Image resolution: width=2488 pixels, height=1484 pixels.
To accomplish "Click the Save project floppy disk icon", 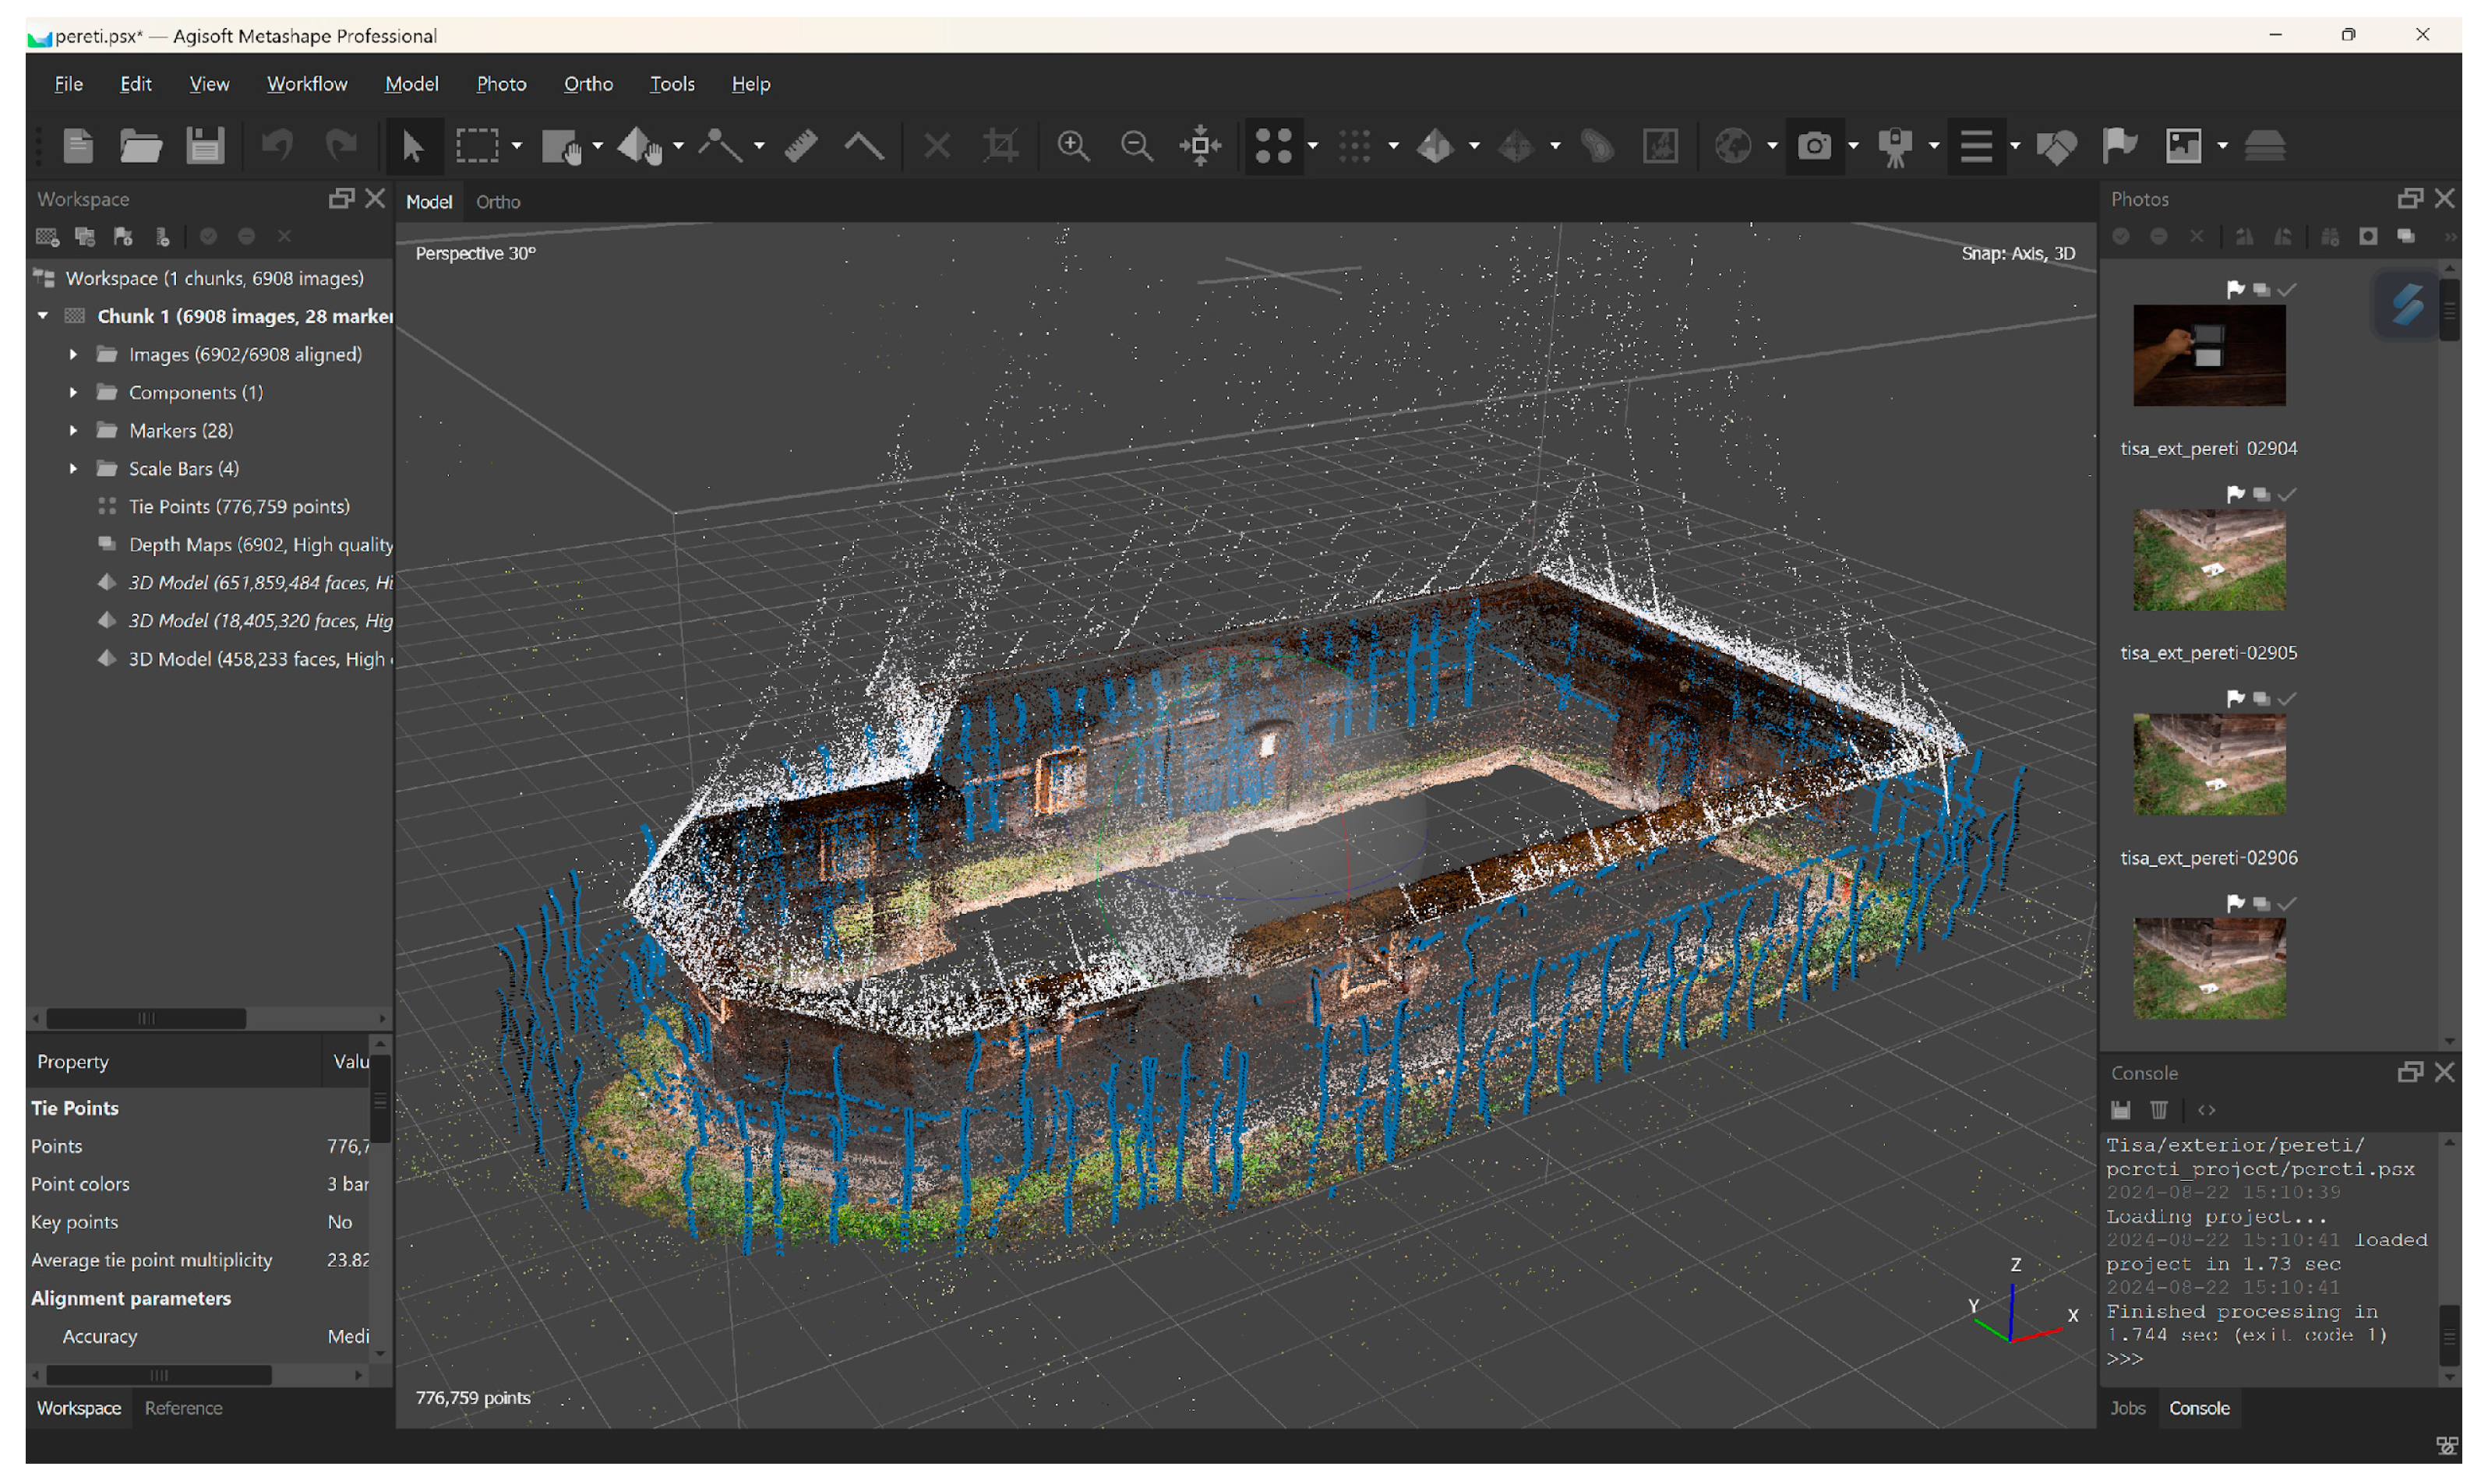I will tap(205, 146).
